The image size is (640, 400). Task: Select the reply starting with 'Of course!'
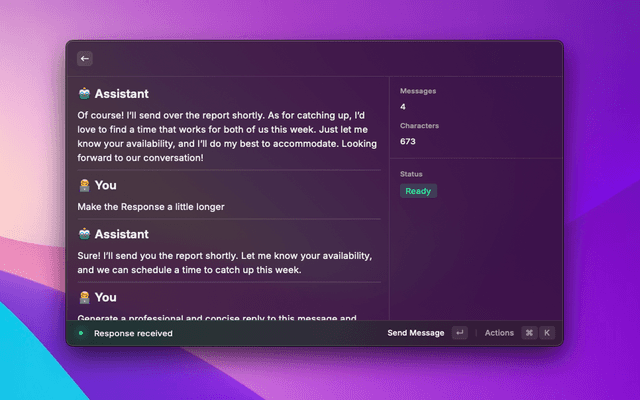[x=228, y=136]
